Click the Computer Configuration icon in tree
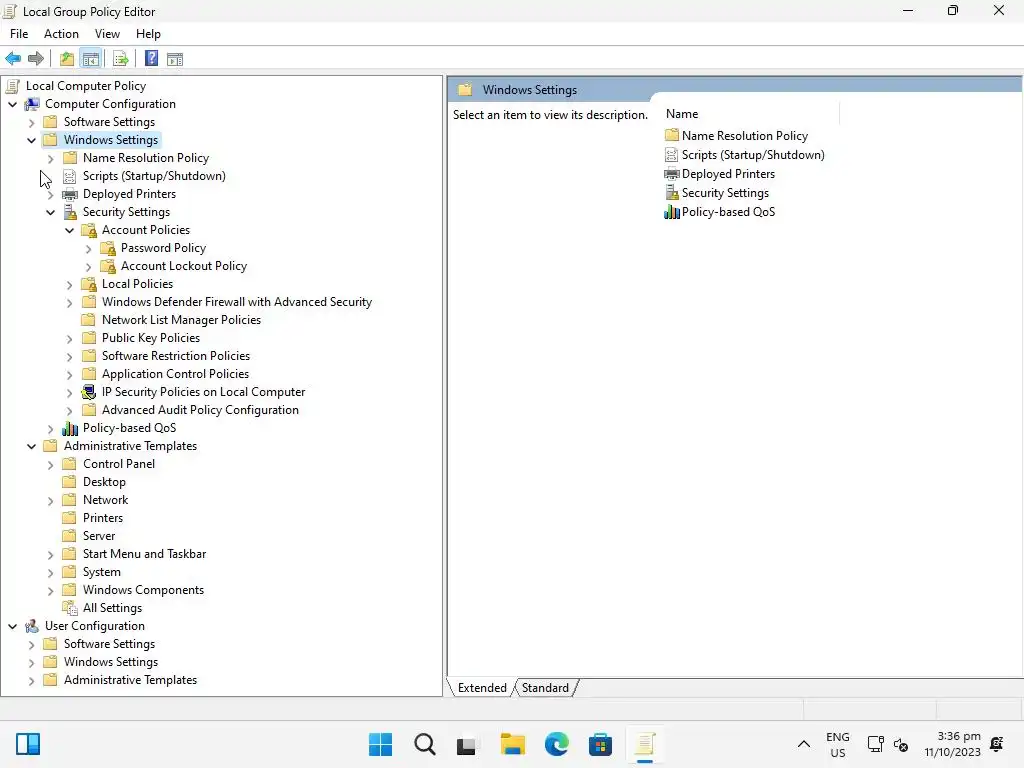The width and height of the screenshot is (1024, 768). point(32,104)
